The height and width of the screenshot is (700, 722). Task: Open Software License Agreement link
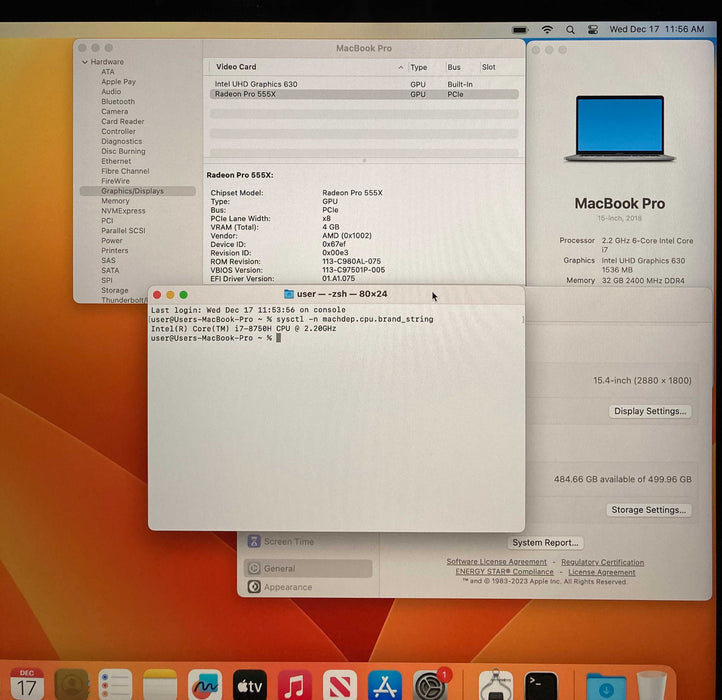point(496,562)
